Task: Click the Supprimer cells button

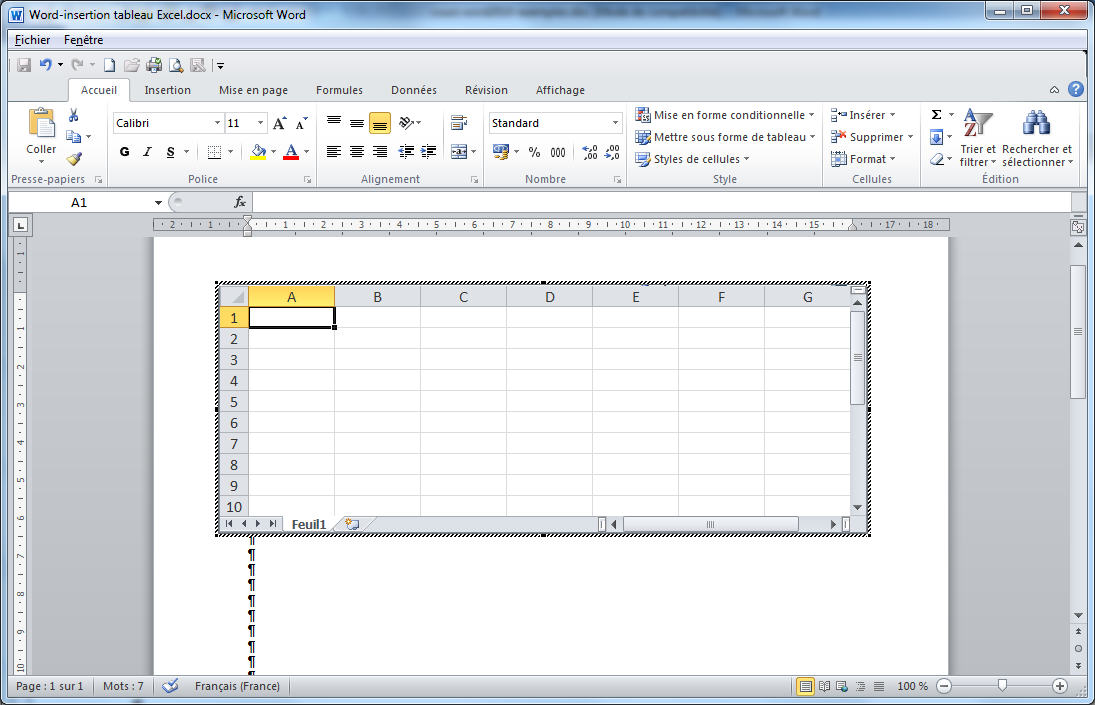Action: (x=872, y=138)
